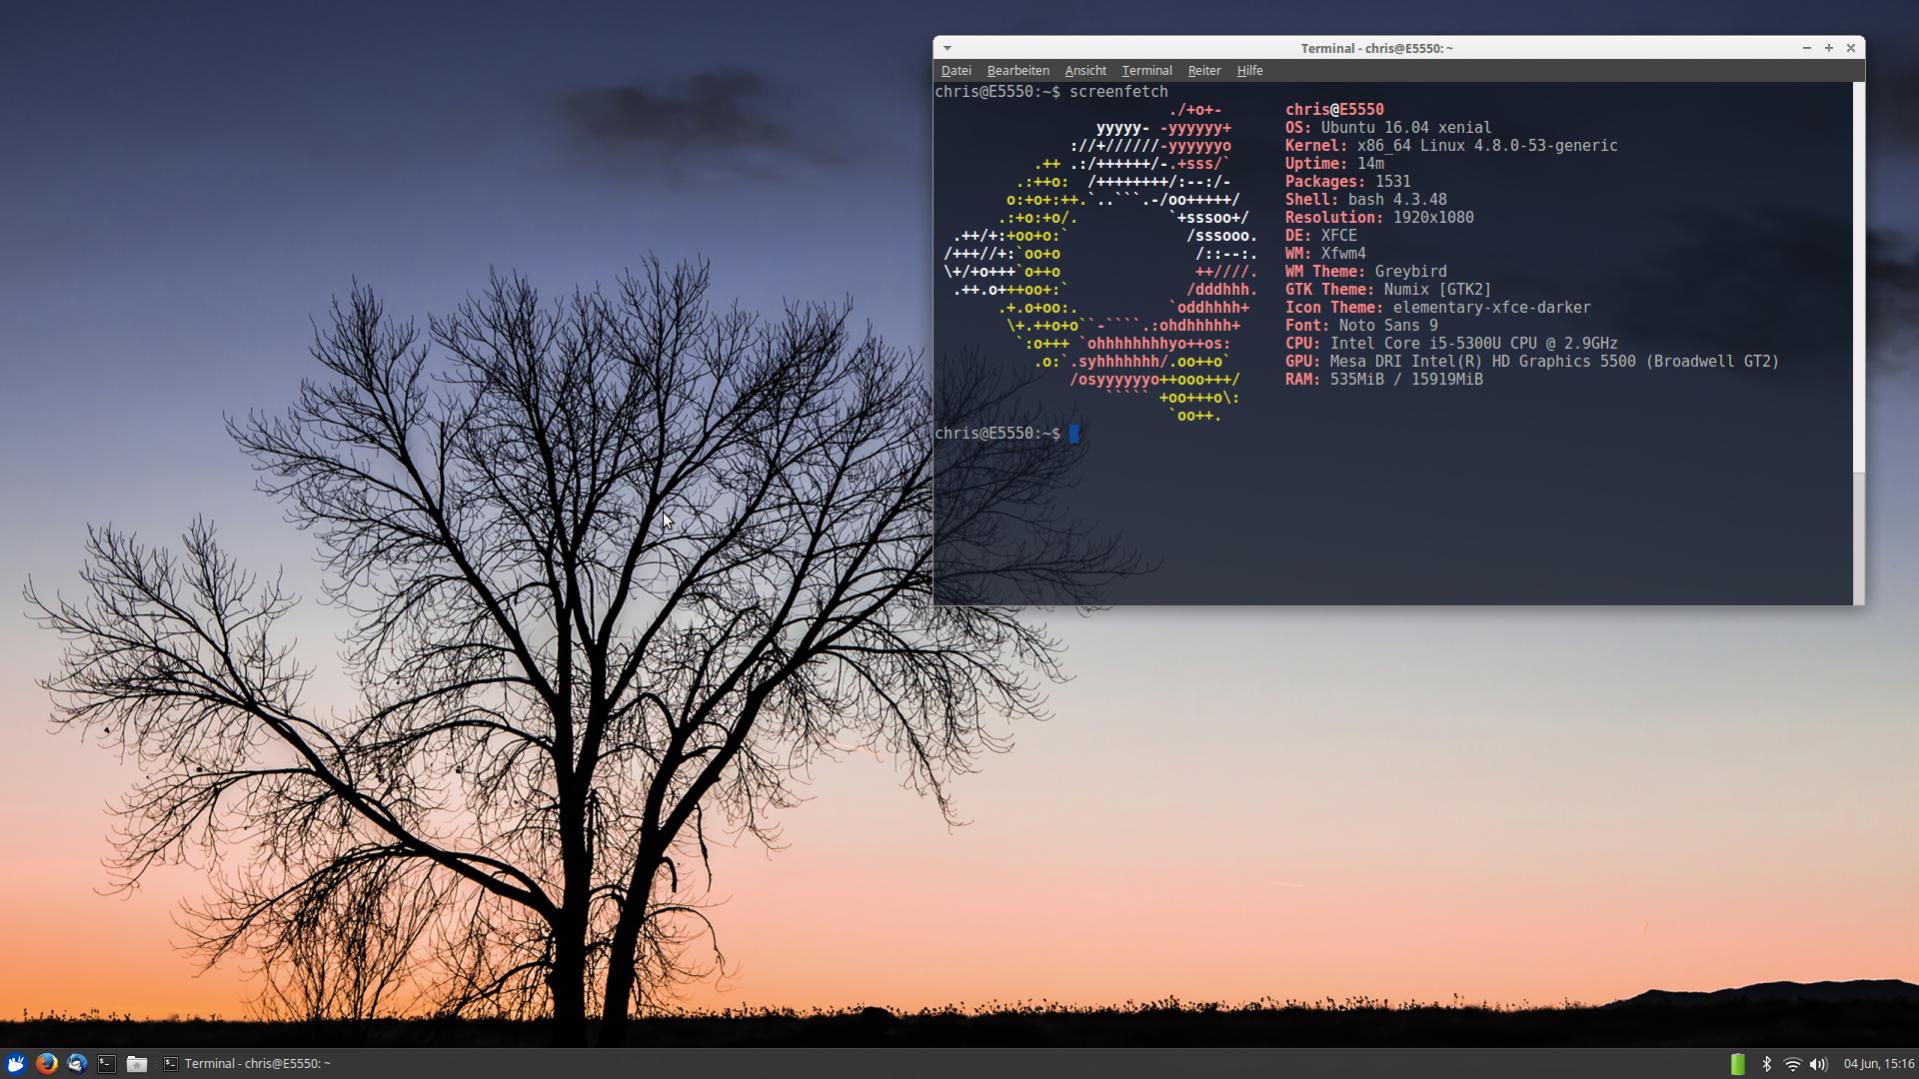1919x1079 pixels.
Task: Click the 'screenfetch' command text
Action: [1118, 92]
